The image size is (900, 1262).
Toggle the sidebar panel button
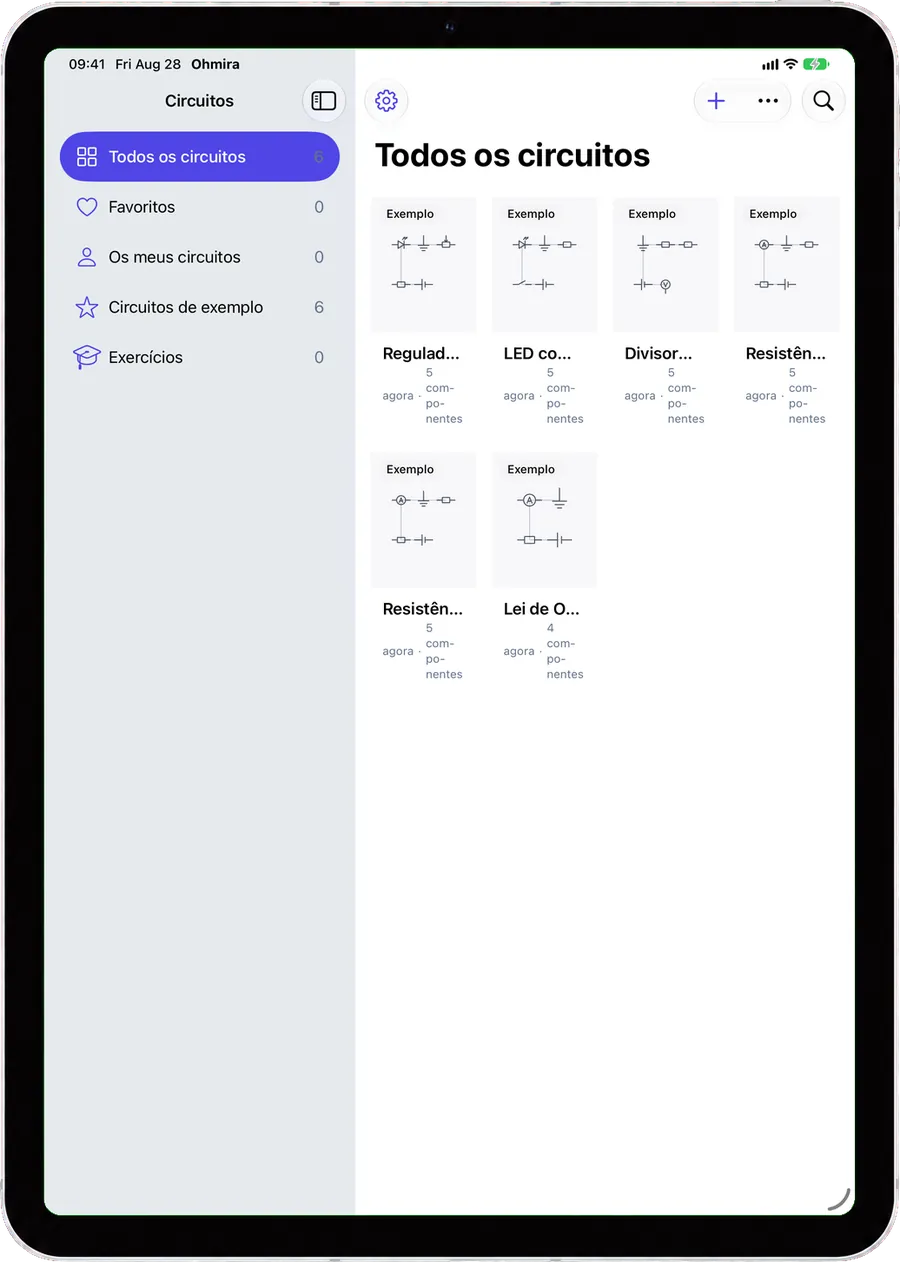[x=323, y=101]
